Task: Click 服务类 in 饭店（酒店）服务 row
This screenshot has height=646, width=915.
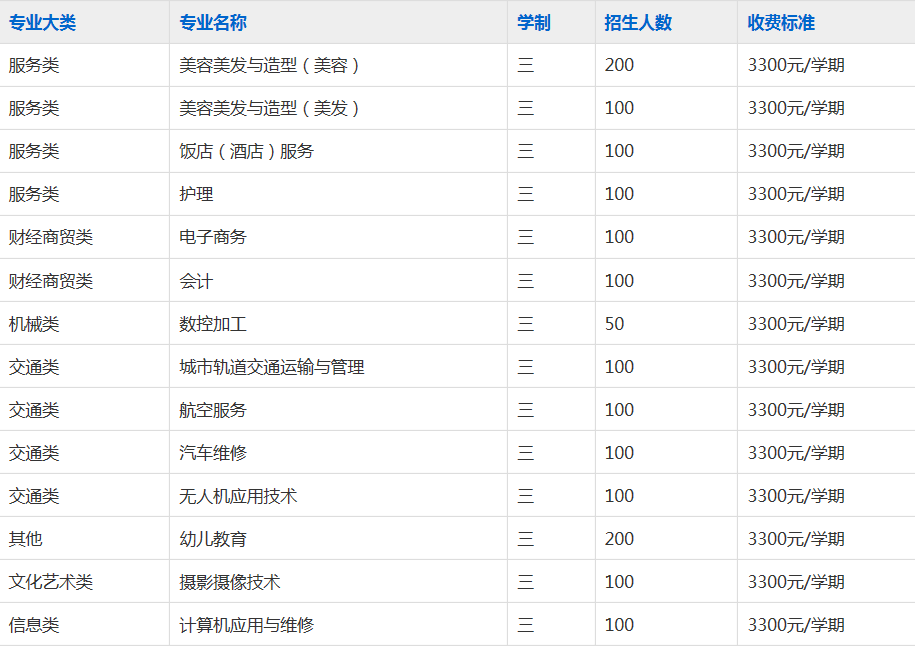Action: [x=34, y=151]
